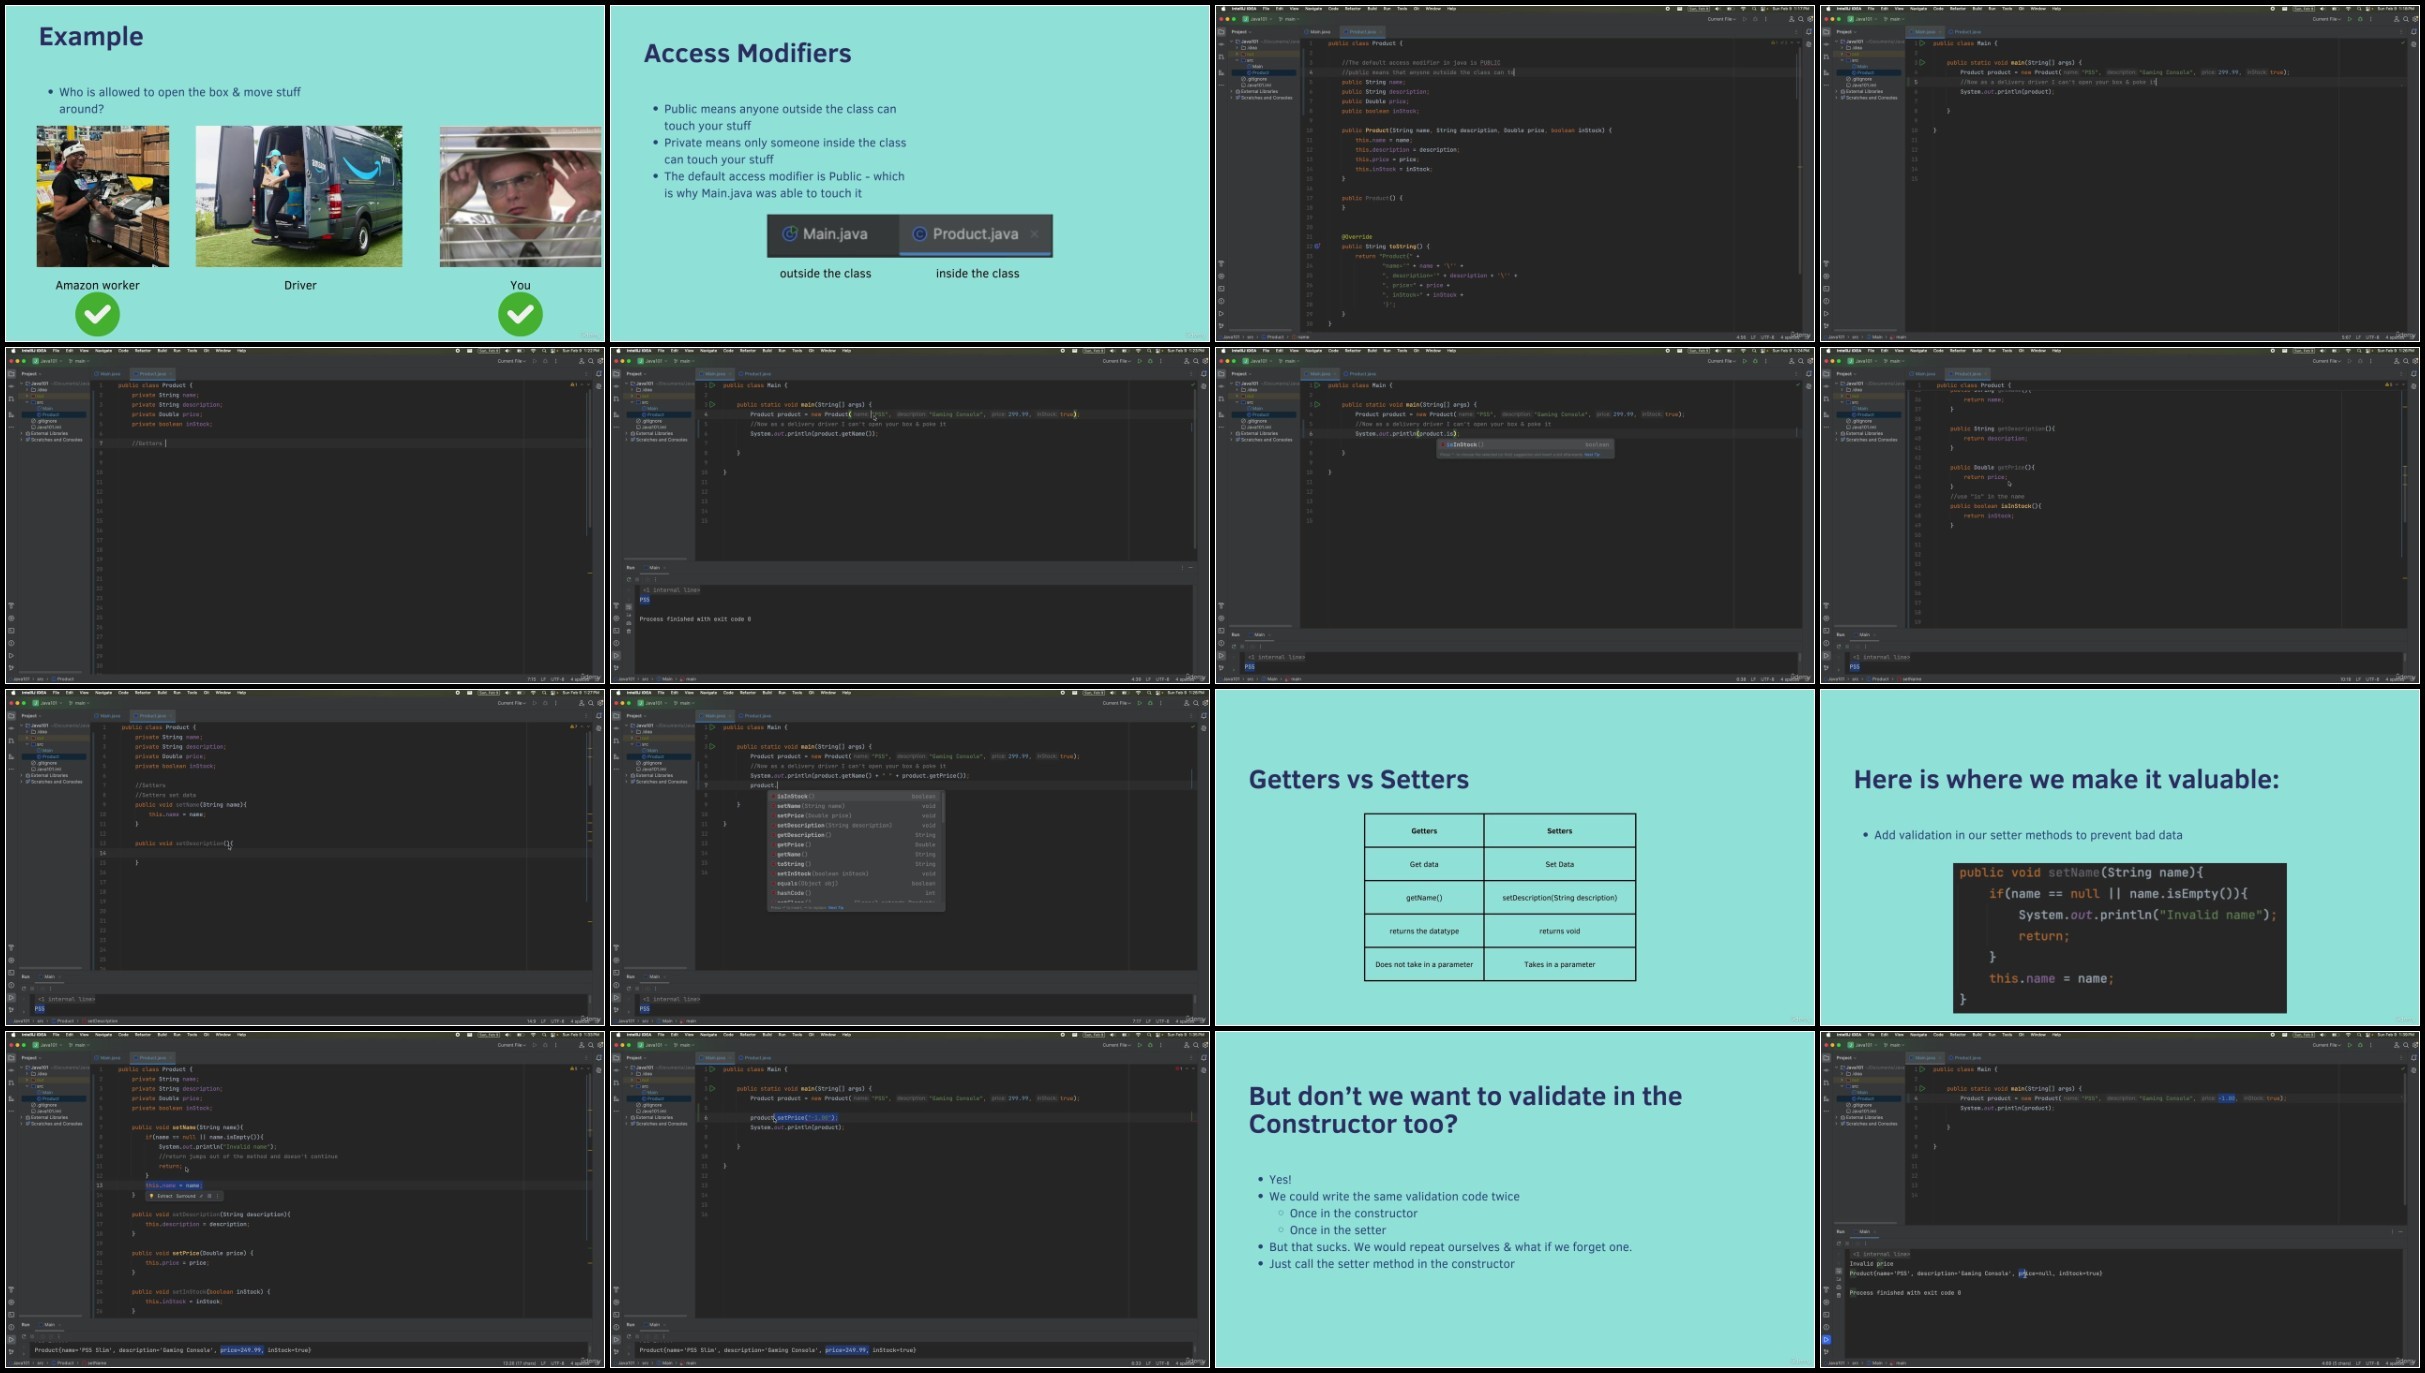Click the Driver delivery van photo
This screenshot has width=2425, height=1373.
(299, 196)
